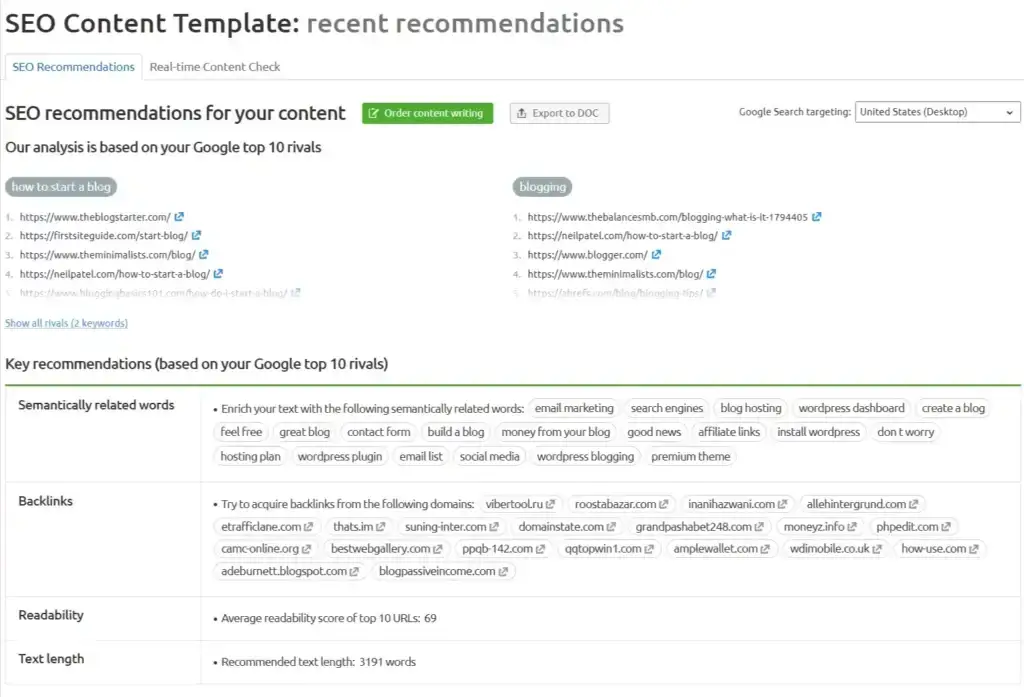Screen dimensions: 1024x697
Task: Select the 'how to start a blog' keyword tag
Action: pos(60,186)
